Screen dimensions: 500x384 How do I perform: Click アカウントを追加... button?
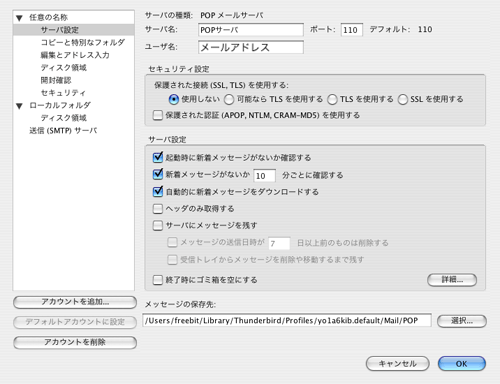coord(75,302)
